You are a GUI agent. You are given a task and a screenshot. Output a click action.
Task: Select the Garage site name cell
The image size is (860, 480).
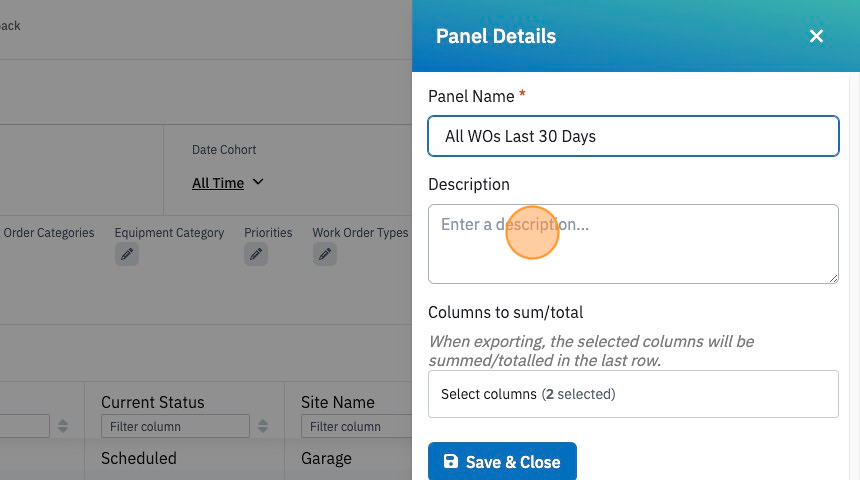(326, 458)
